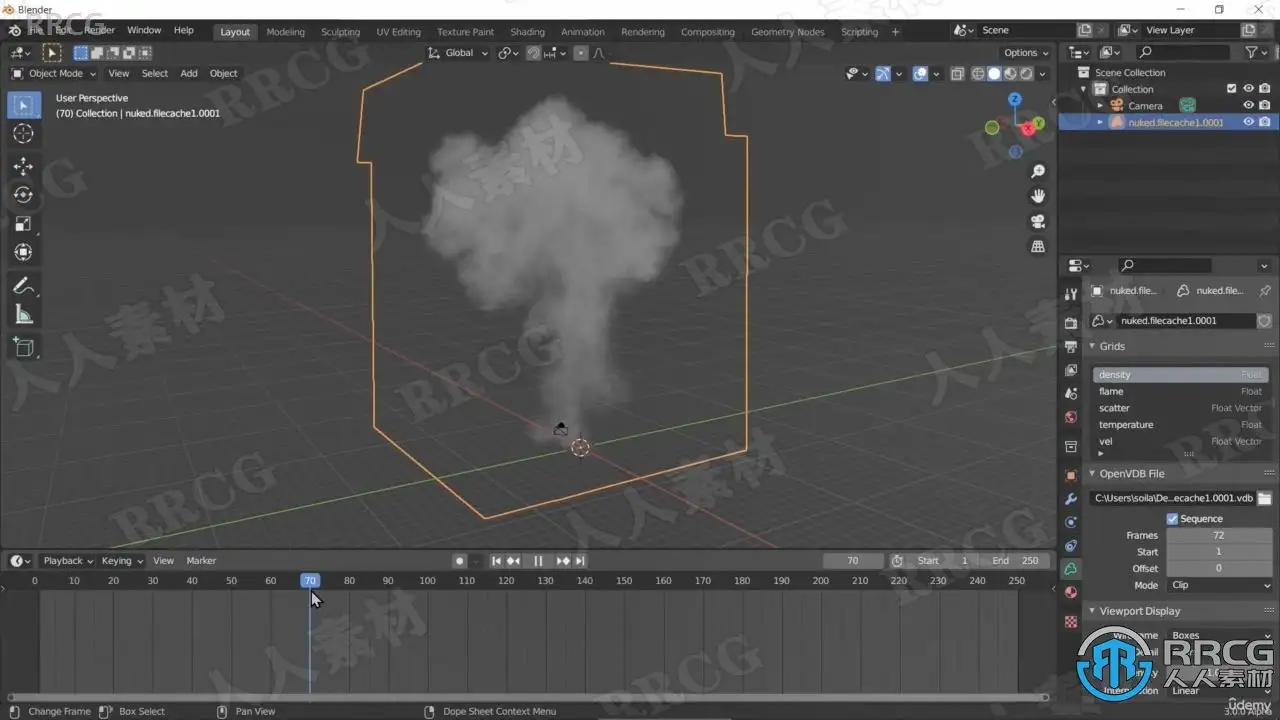Switch to the Shading workspace tab
Viewport: 1280px width, 720px height.
[527, 32]
